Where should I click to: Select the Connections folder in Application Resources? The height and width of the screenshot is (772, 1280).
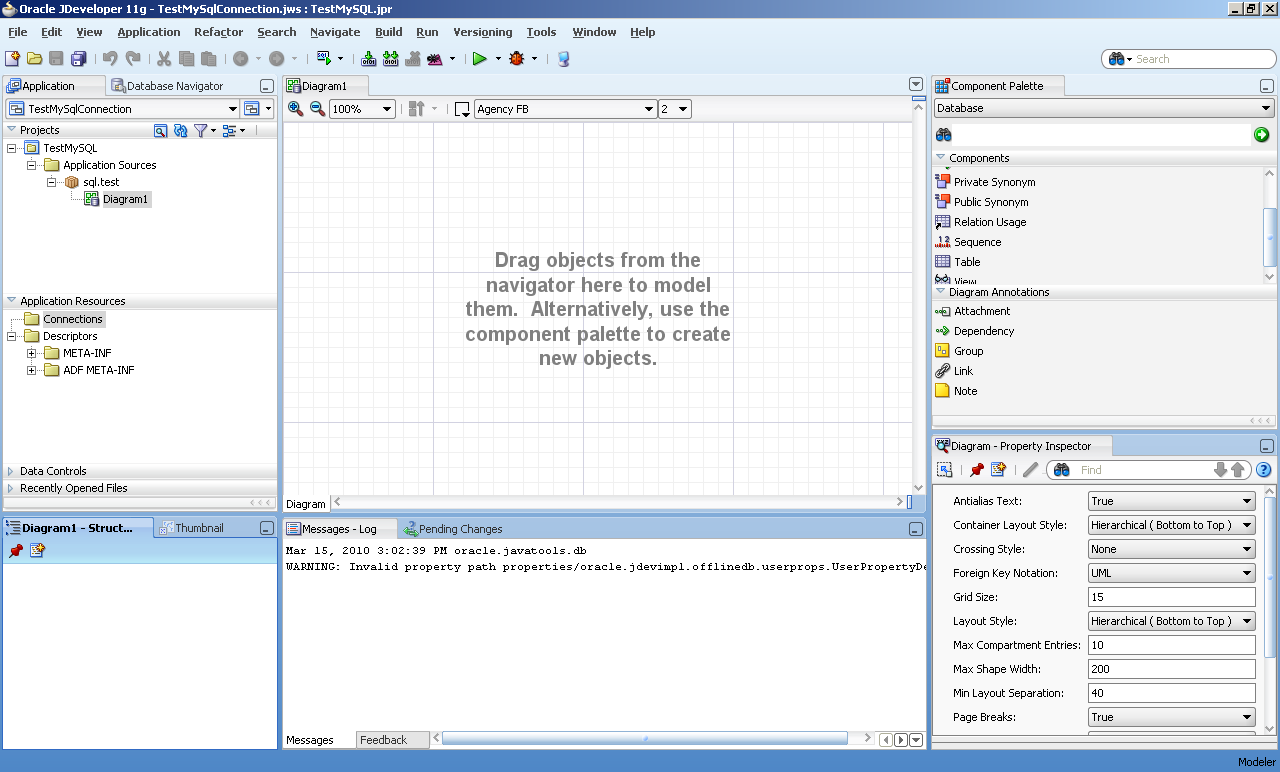(x=72, y=319)
